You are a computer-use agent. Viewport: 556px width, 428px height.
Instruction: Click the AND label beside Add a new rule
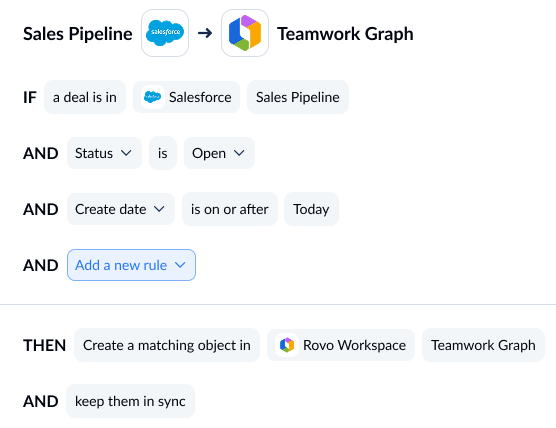point(41,266)
